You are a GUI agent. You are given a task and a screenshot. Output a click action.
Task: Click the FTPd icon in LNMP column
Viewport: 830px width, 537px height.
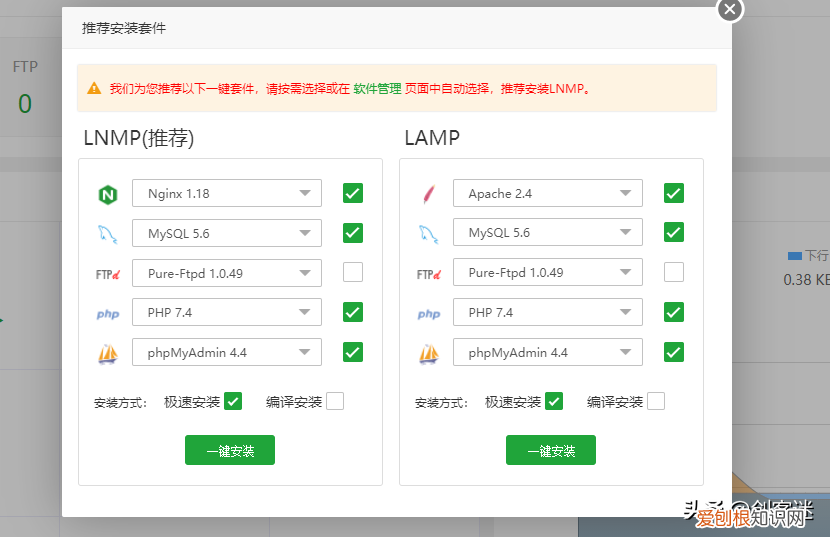coord(108,274)
